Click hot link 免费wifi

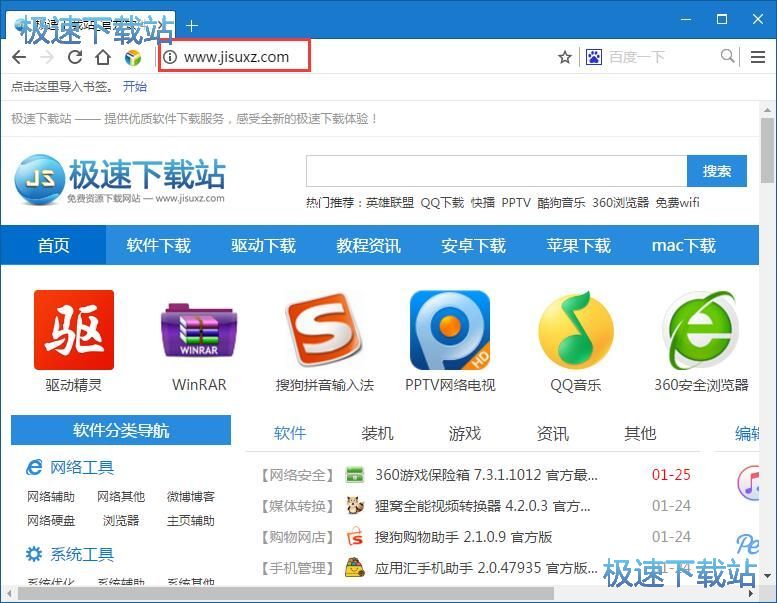pos(677,203)
